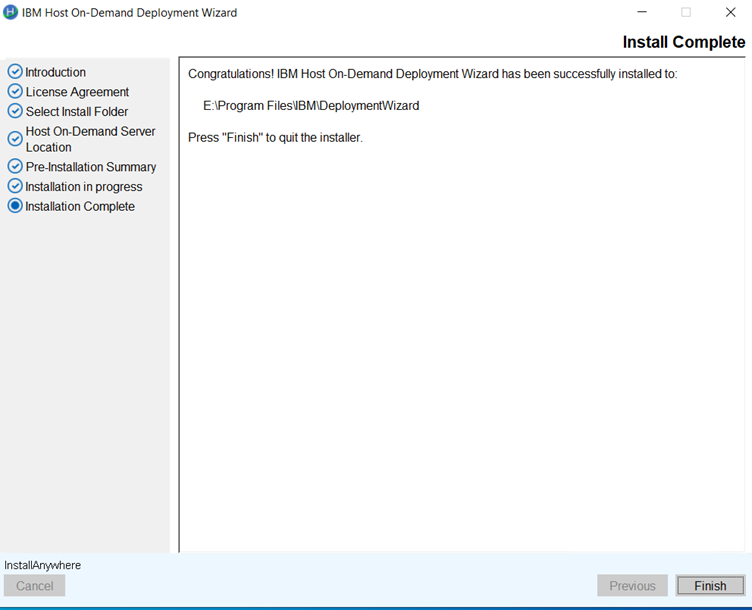This screenshot has width=752, height=610.
Task: Click the checkmark icon beside Select Install Folder
Action: pos(15,112)
